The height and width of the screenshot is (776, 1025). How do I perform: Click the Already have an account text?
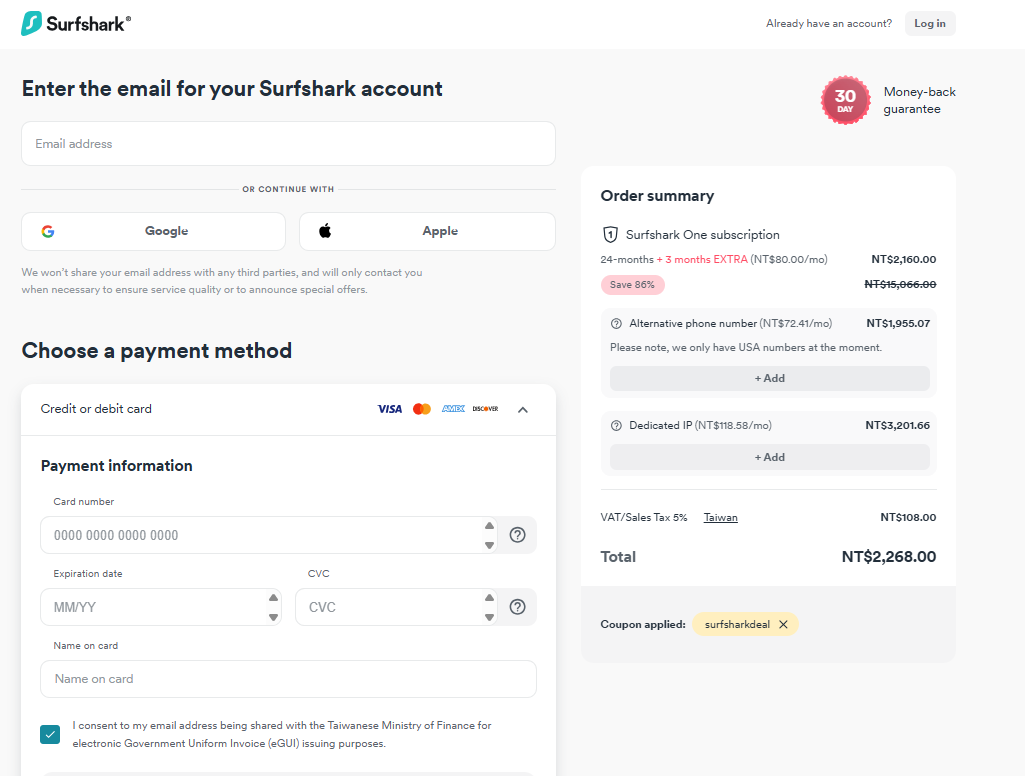click(x=829, y=24)
